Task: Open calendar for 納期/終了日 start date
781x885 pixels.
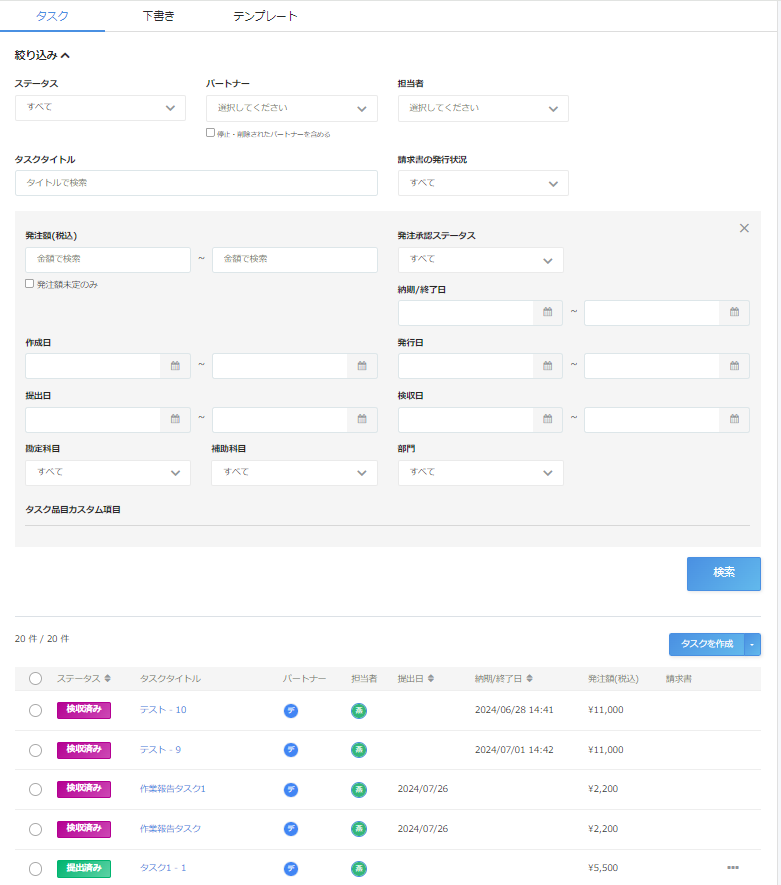Action: click(x=547, y=312)
